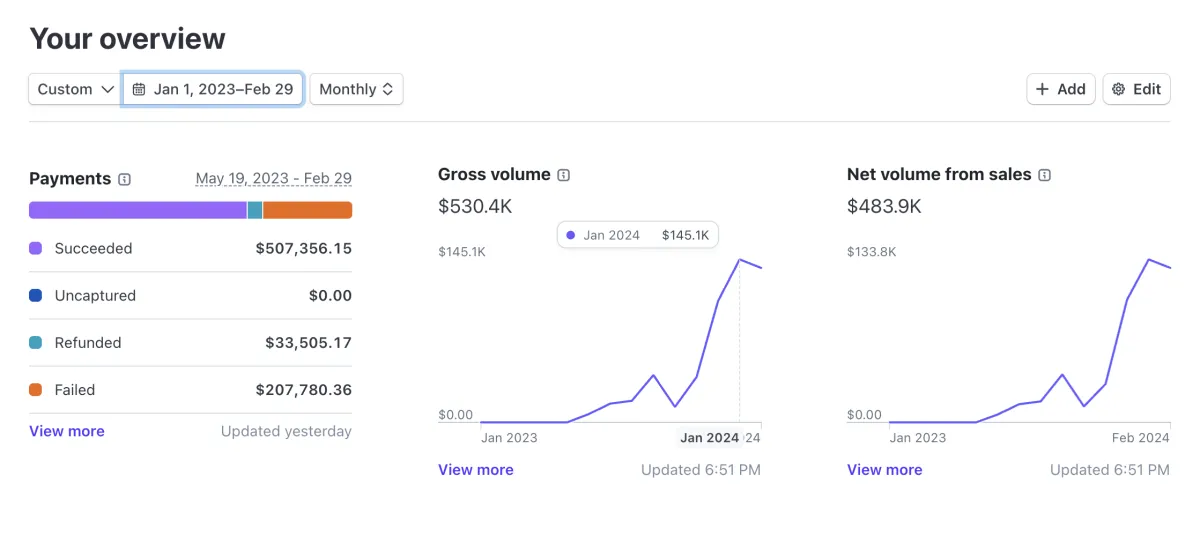
Task: Click info icon beside Net volume from sales
Action: click(x=1045, y=175)
